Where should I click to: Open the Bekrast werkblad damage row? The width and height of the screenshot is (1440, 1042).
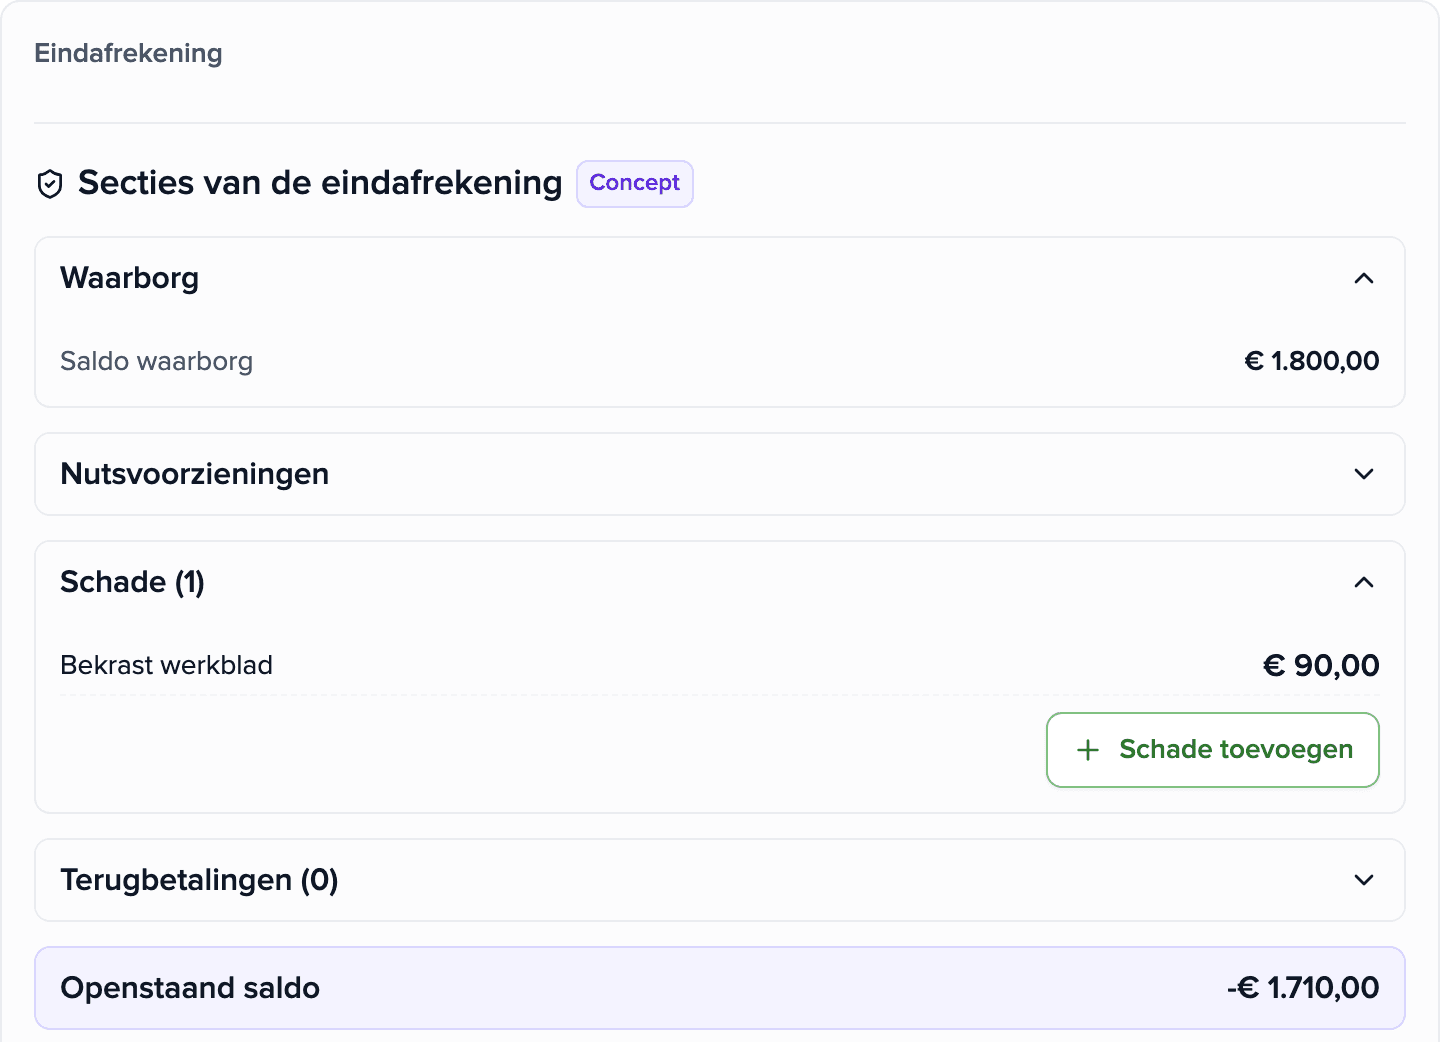point(720,665)
